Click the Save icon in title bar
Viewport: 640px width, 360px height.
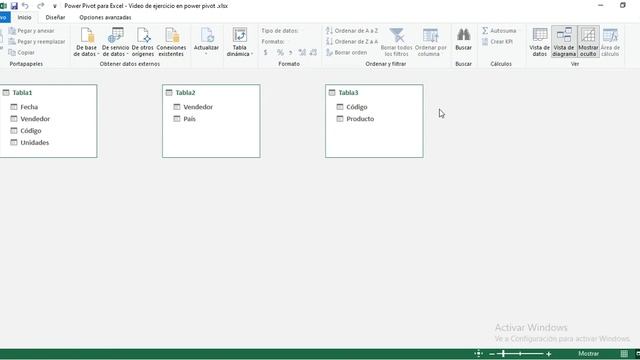pyautogui.click(x=14, y=6)
